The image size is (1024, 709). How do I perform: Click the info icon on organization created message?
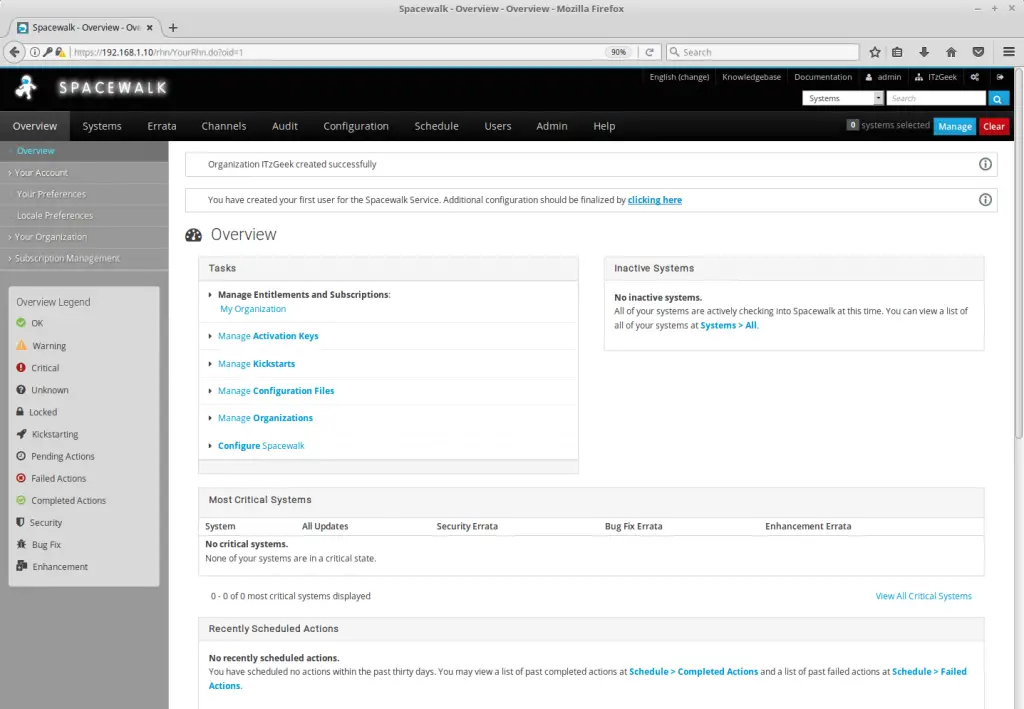click(985, 165)
